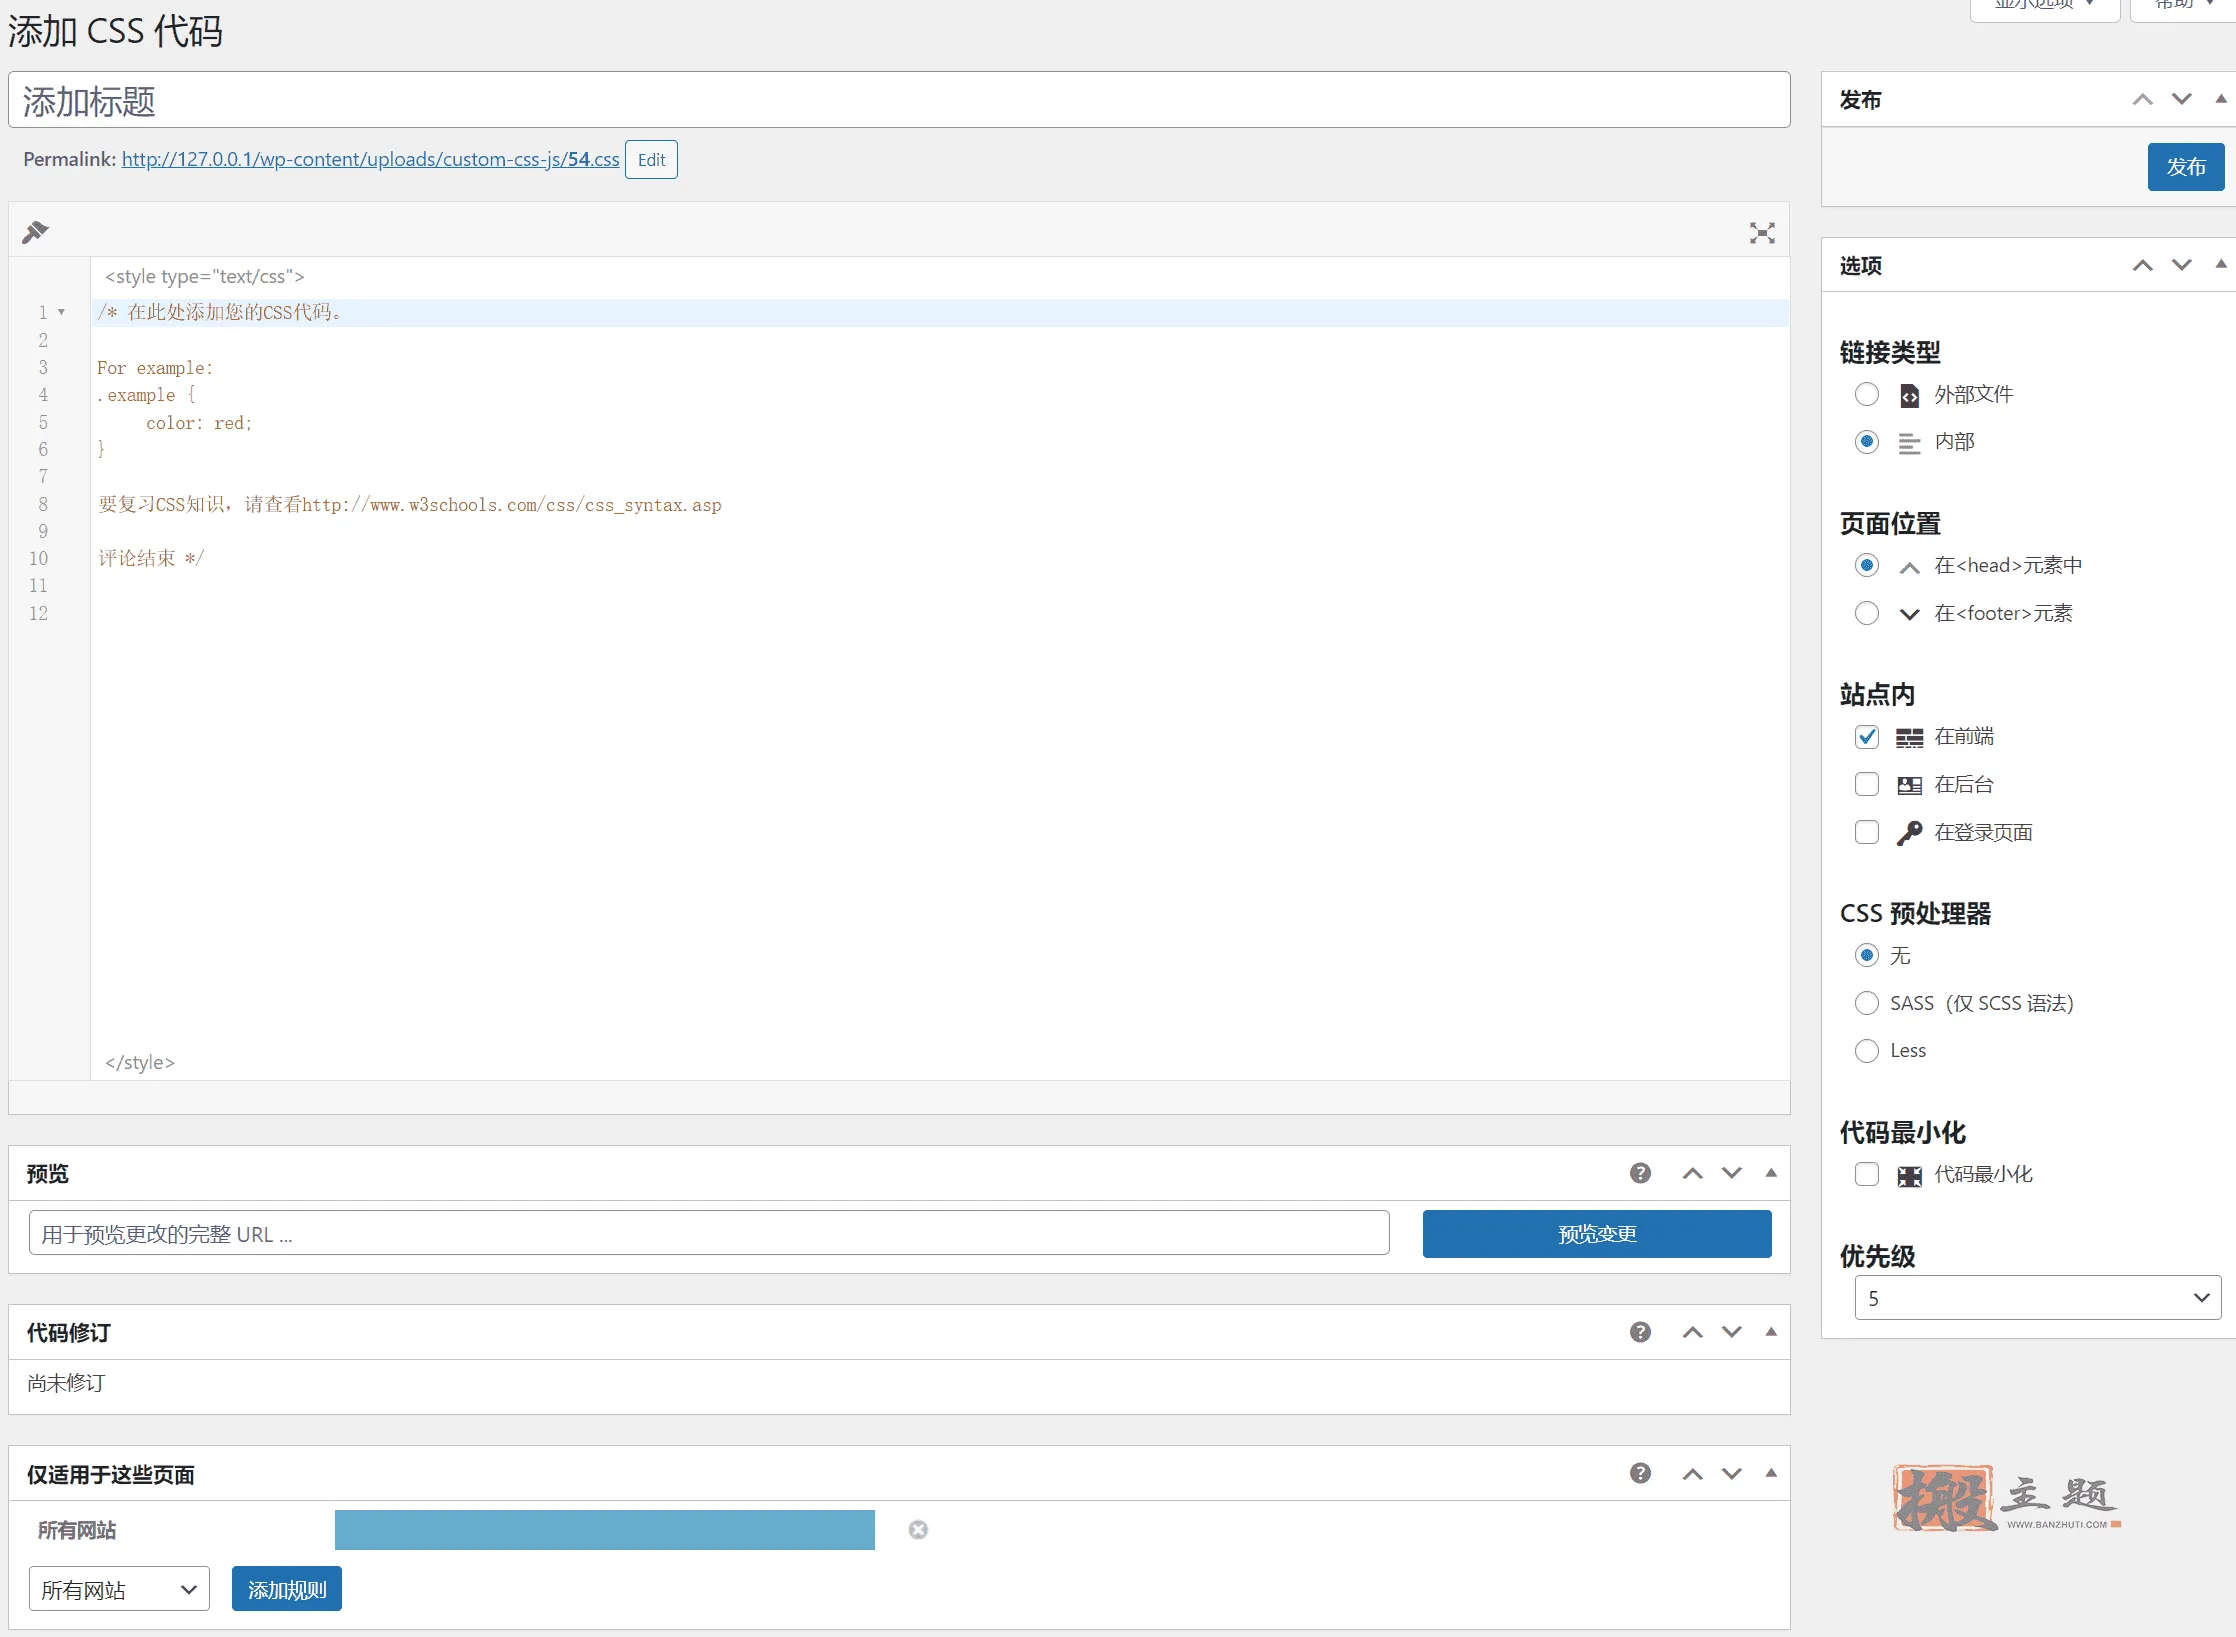Click the blue 发布 button

click(2186, 167)
